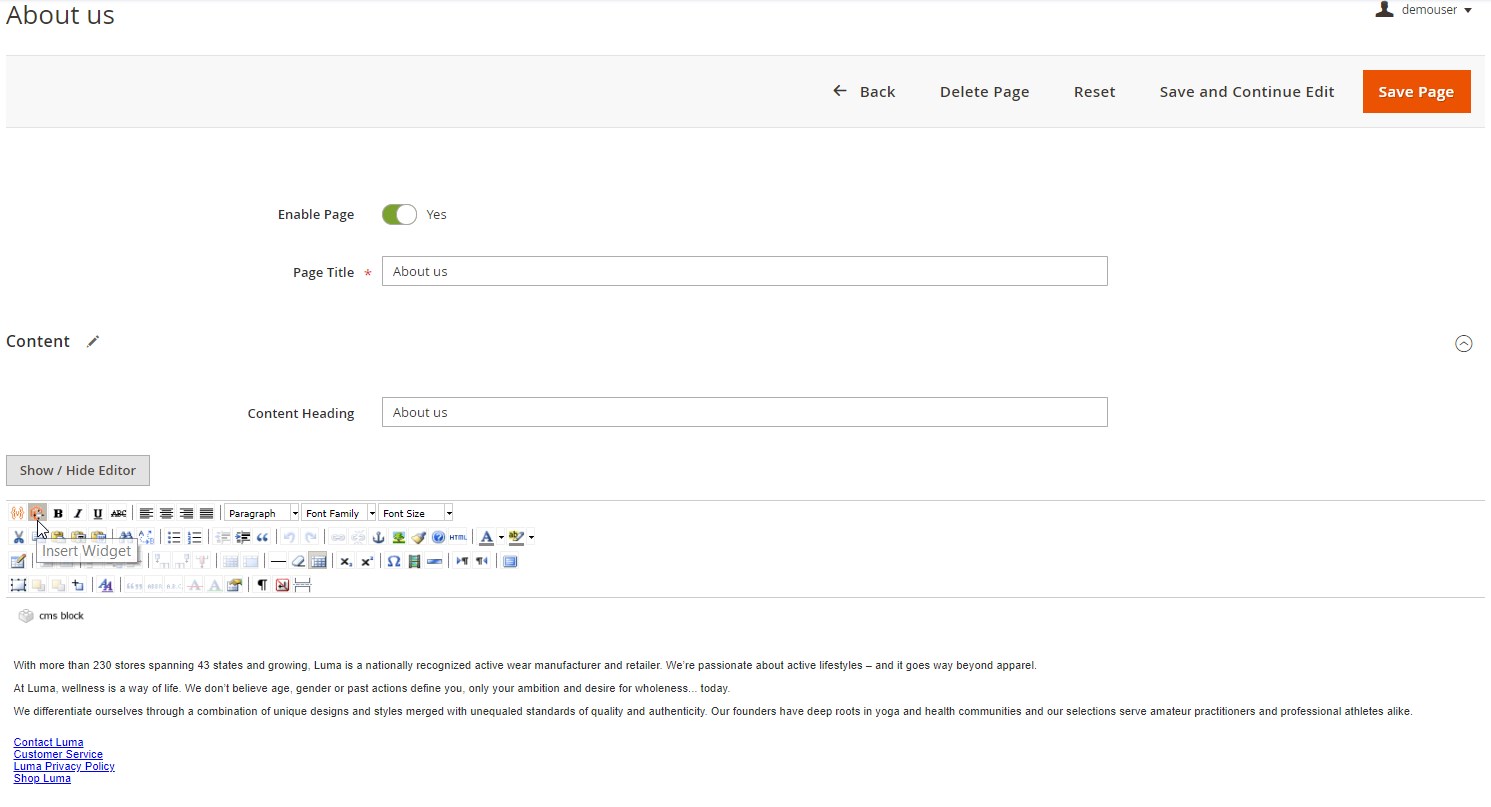Screen dimensions: 1491x807
Task: Insert an anchor with the anchor icon
Action: (378, 537)
